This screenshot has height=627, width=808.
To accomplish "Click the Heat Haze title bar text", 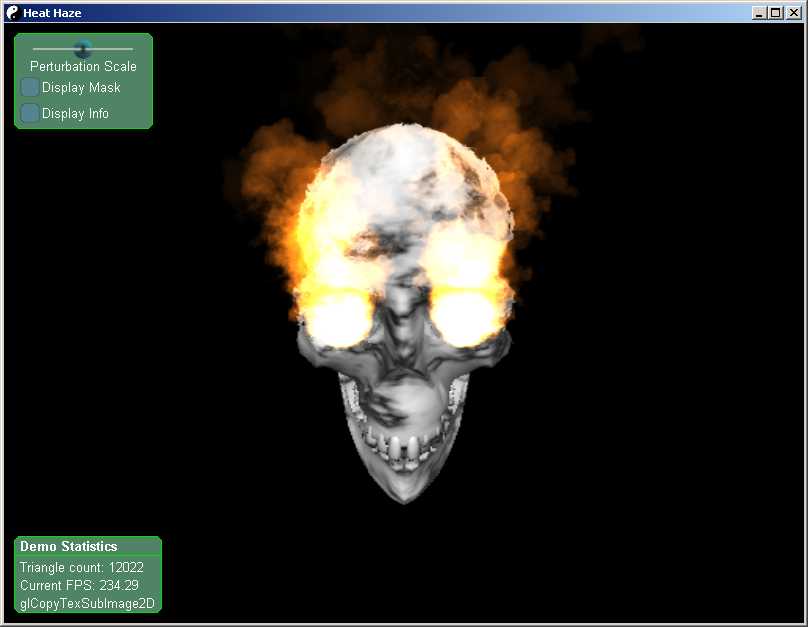I will [x=52, y=13].
